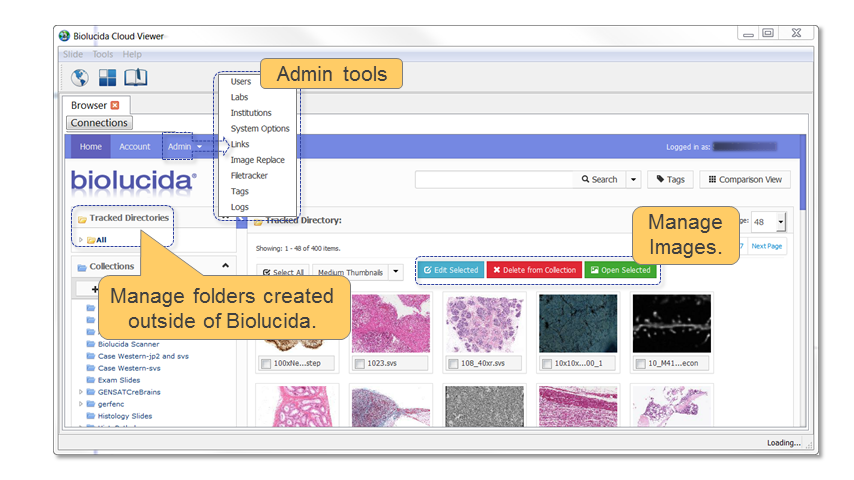Collapse the Collections panel chevron
854x480 pixels.
click(225, 266)
